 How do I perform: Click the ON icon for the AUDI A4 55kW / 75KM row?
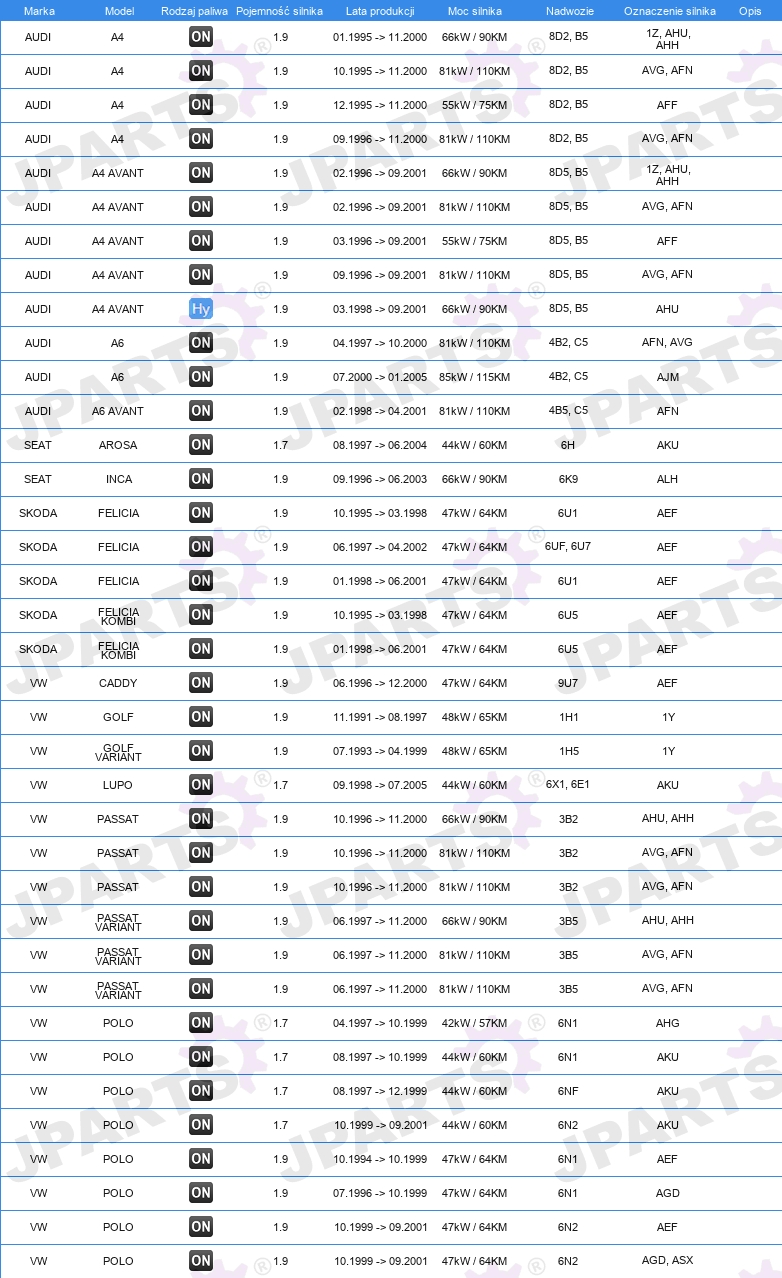coord(201,105)
